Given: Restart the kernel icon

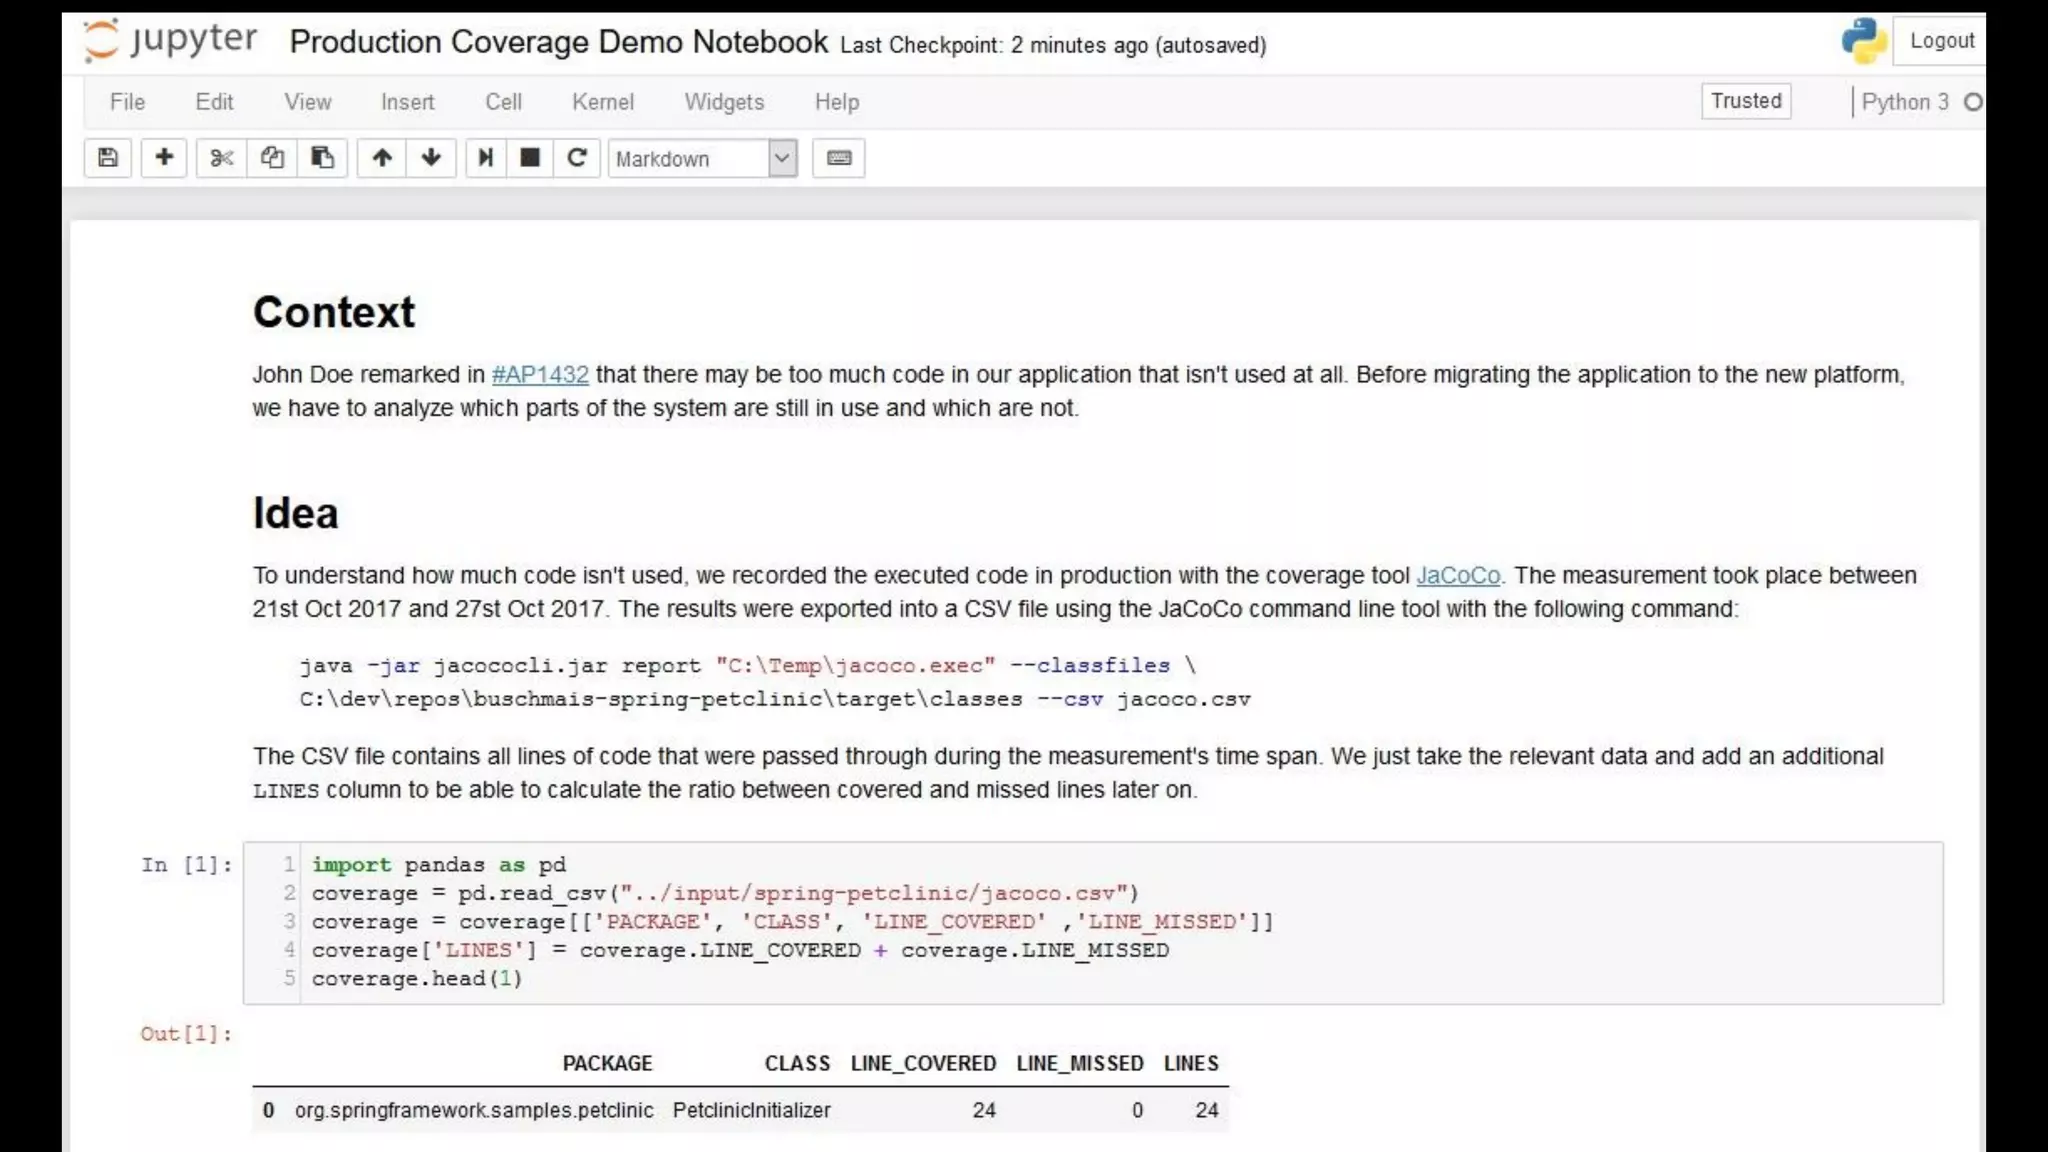Looking at the screenshot, I should (577, 158).
